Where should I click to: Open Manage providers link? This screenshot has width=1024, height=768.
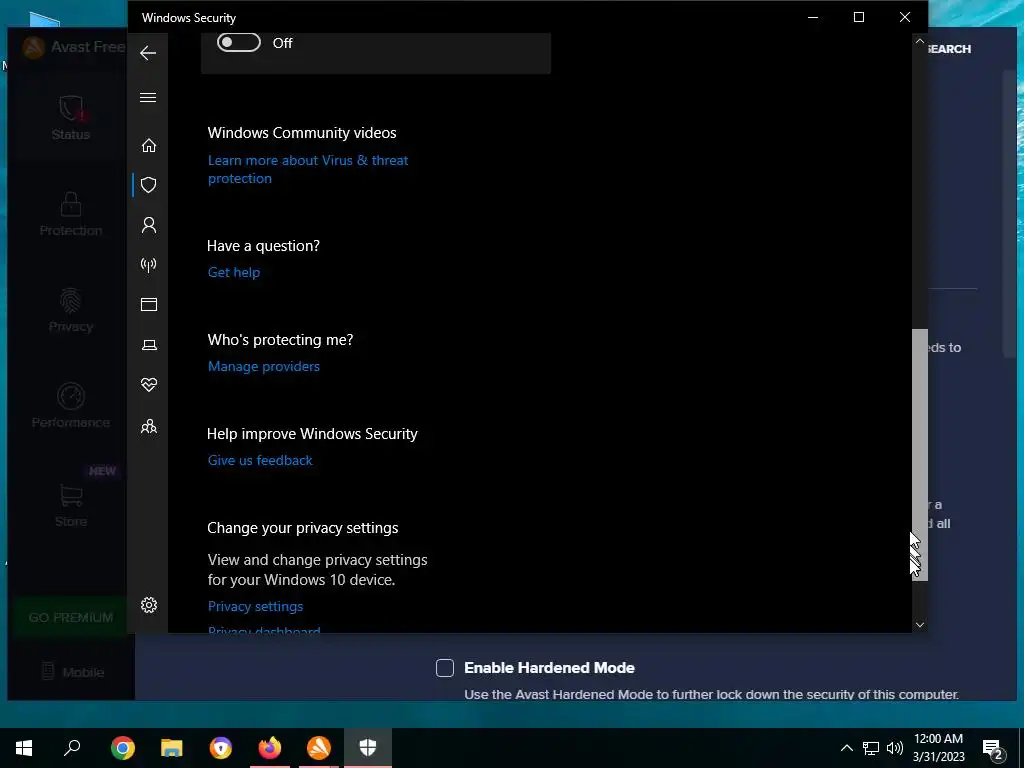[264, 366]
